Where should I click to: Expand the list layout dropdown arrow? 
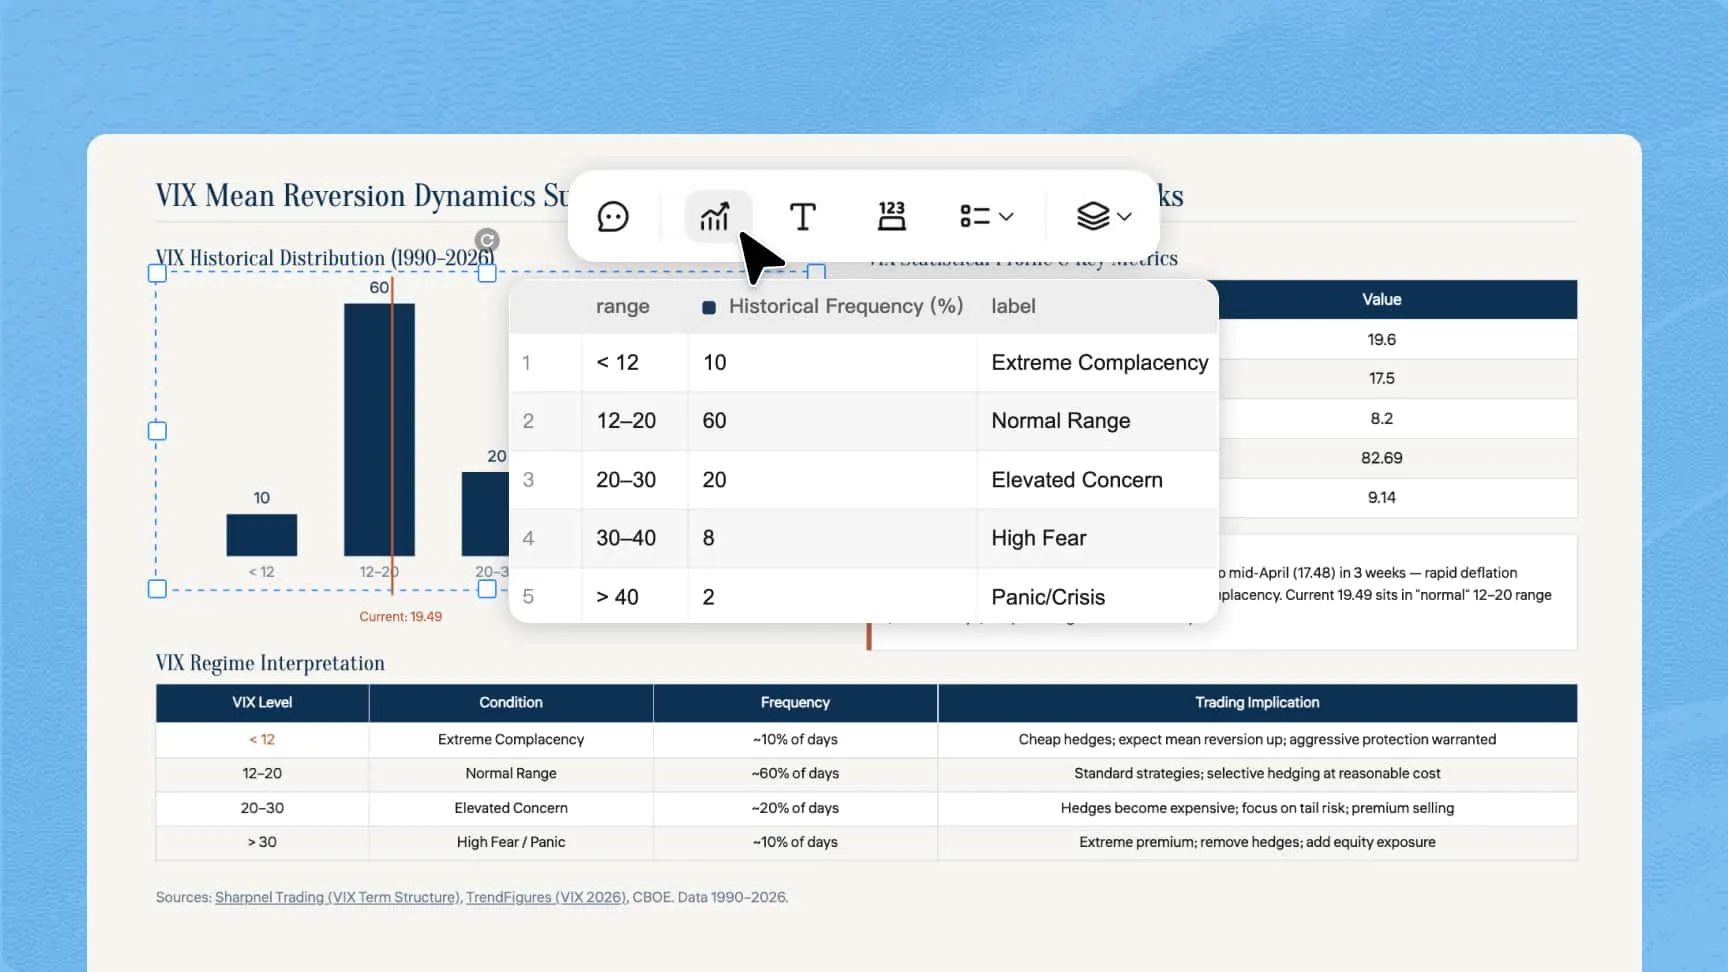[x=1007, y=216]
